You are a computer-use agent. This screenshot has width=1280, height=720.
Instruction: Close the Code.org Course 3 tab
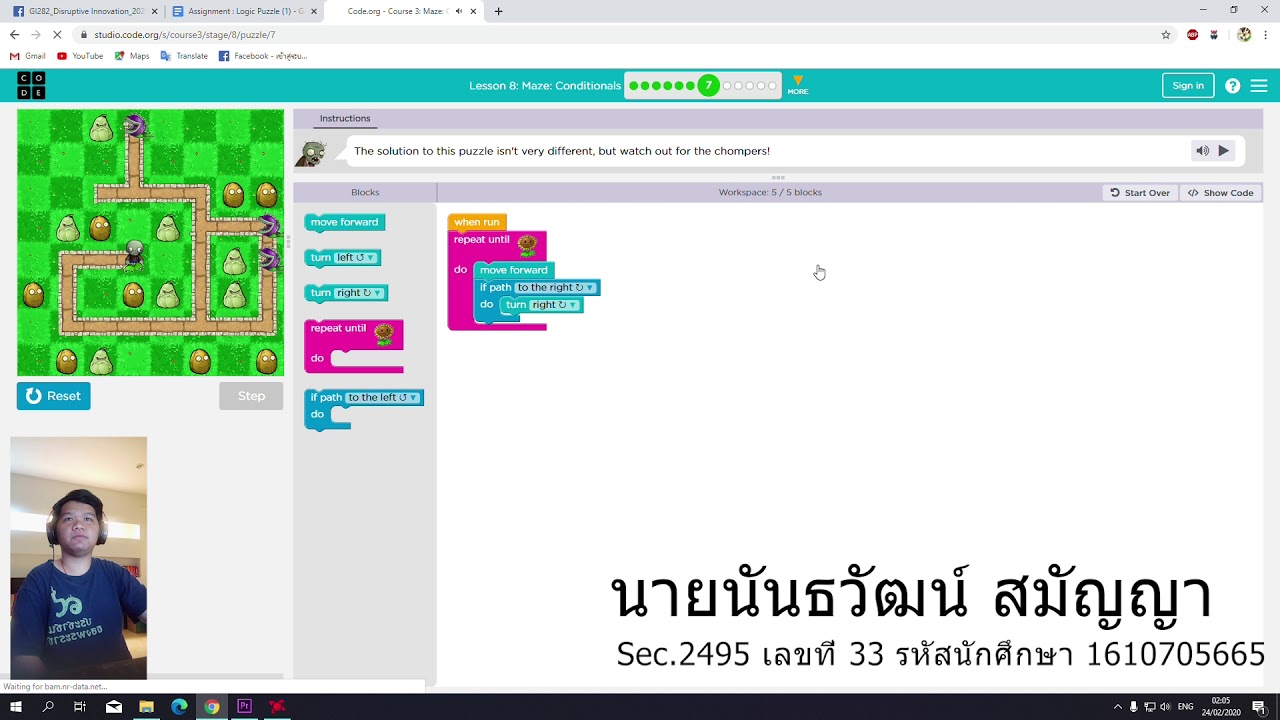point(474,11)
